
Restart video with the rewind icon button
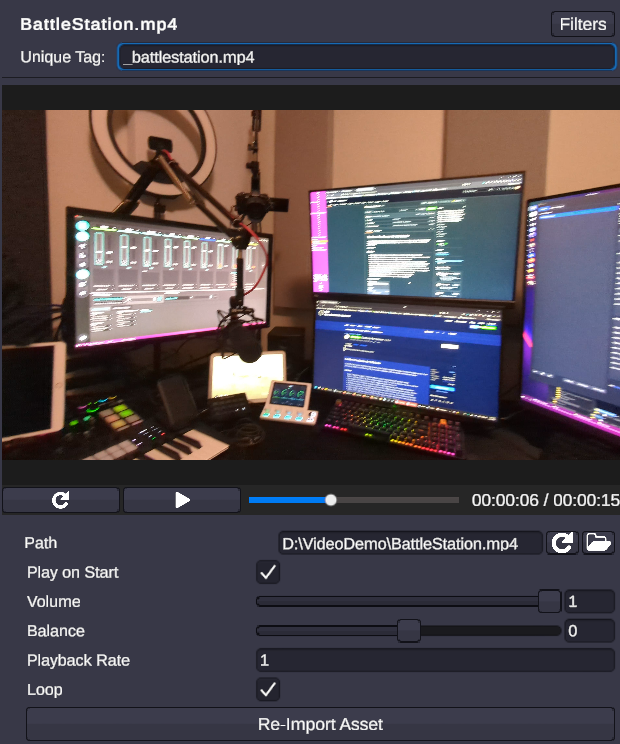click(61, 500)
